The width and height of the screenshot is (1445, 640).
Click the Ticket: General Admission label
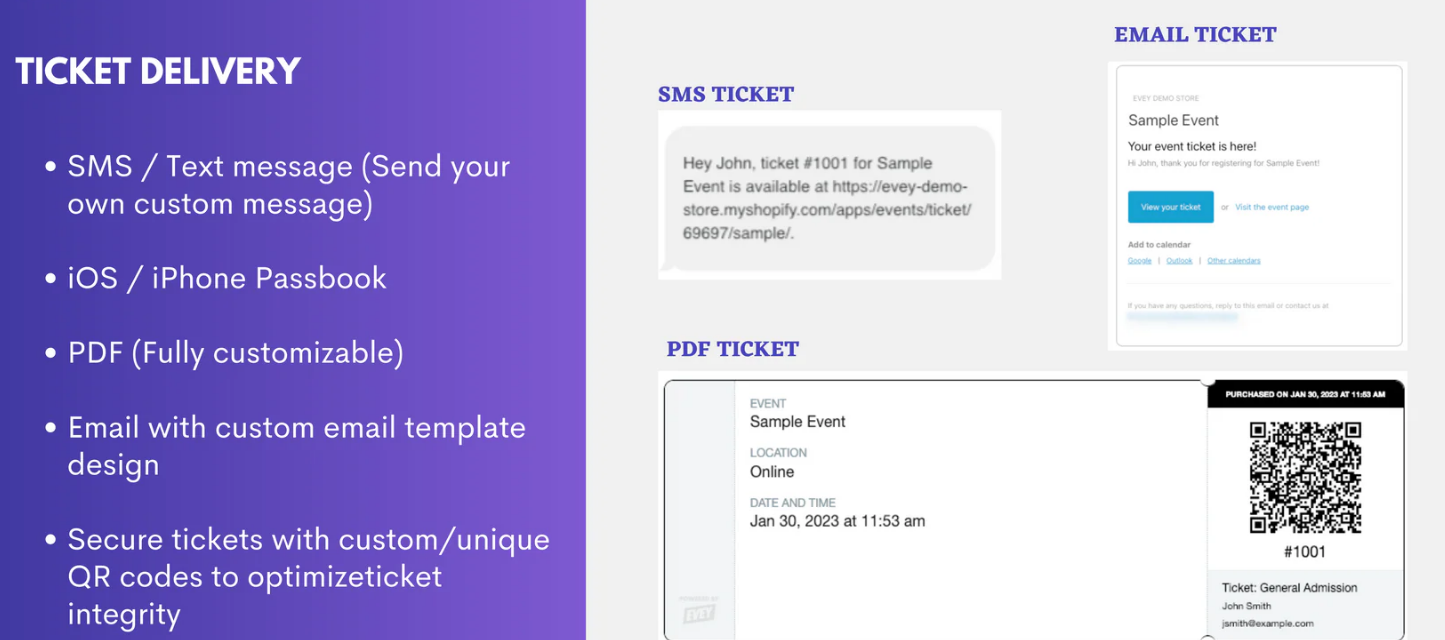pos(1290,588)
